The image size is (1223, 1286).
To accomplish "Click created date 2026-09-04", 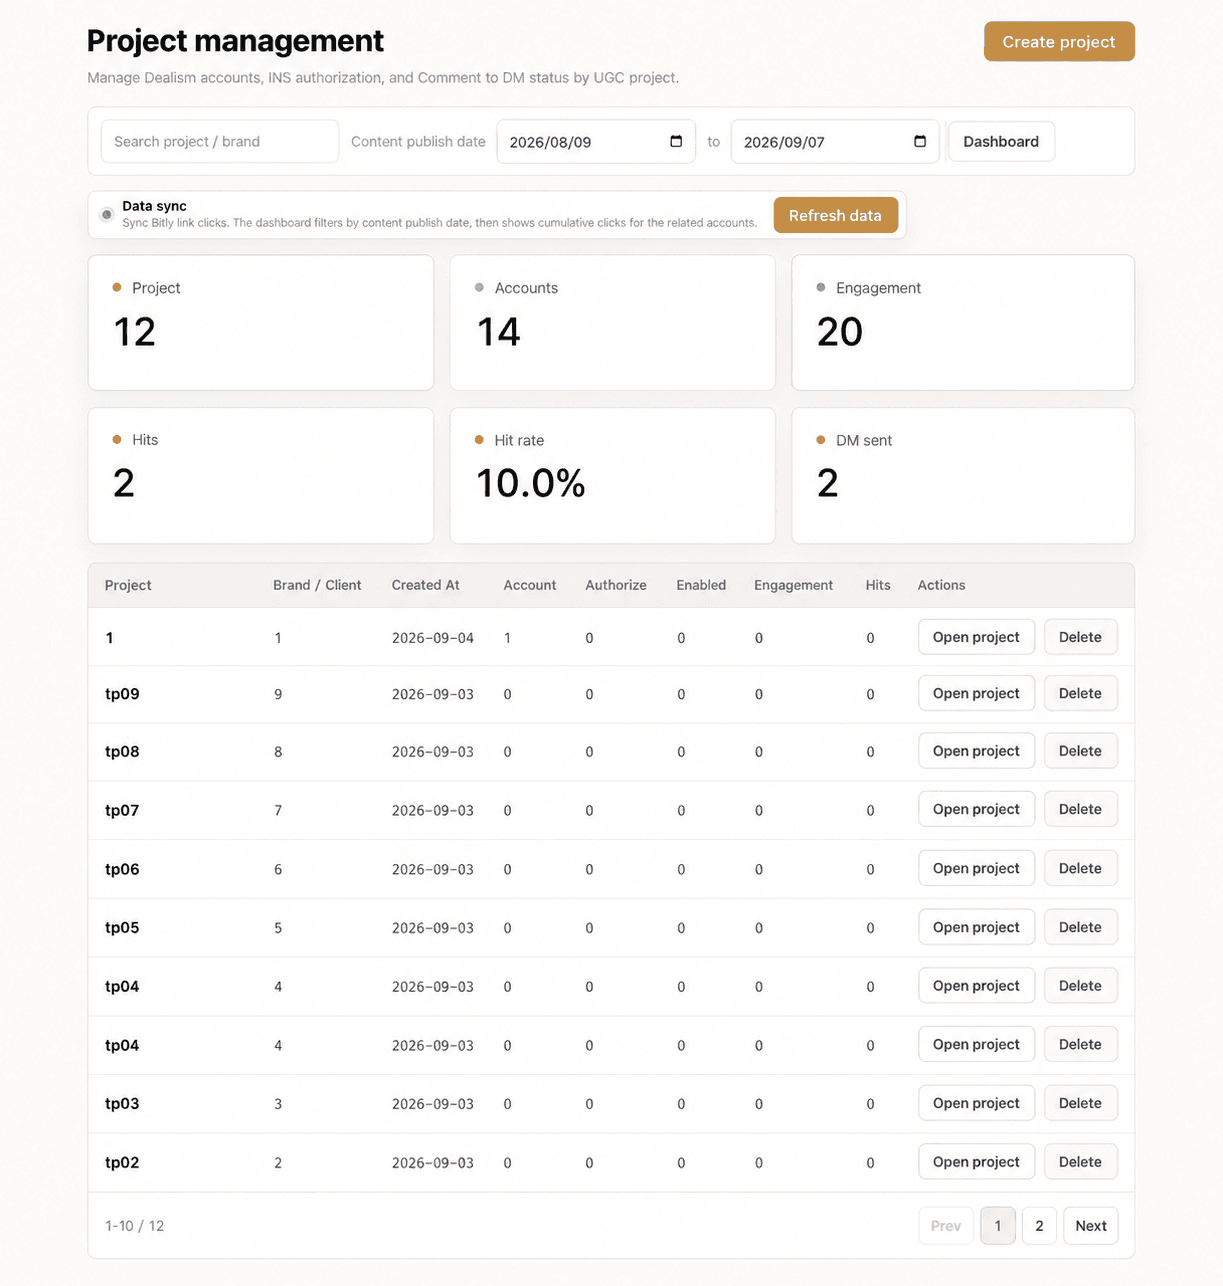I will coord(433,638).
